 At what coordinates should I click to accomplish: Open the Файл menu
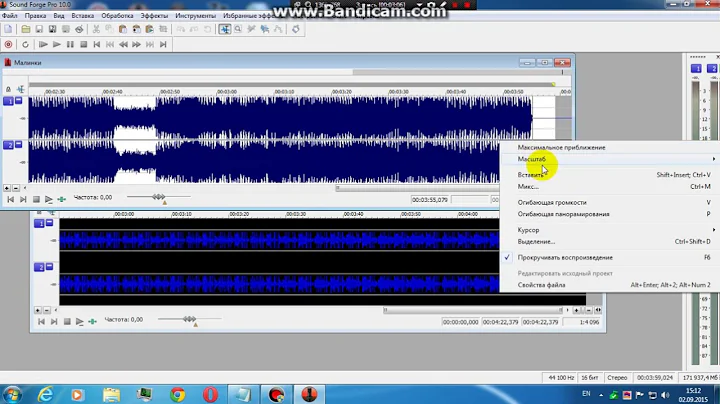(x=10, y=16)
